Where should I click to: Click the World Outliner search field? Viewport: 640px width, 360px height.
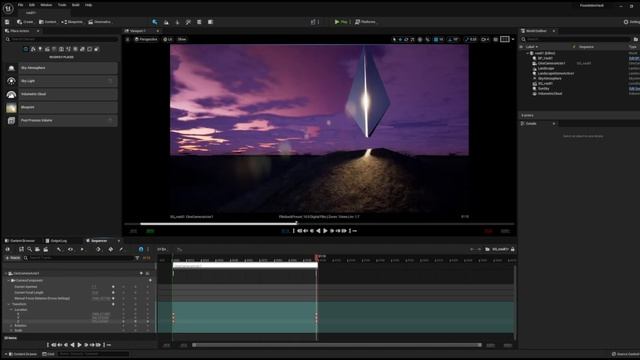pyautogui.click(x=576, y=39)
